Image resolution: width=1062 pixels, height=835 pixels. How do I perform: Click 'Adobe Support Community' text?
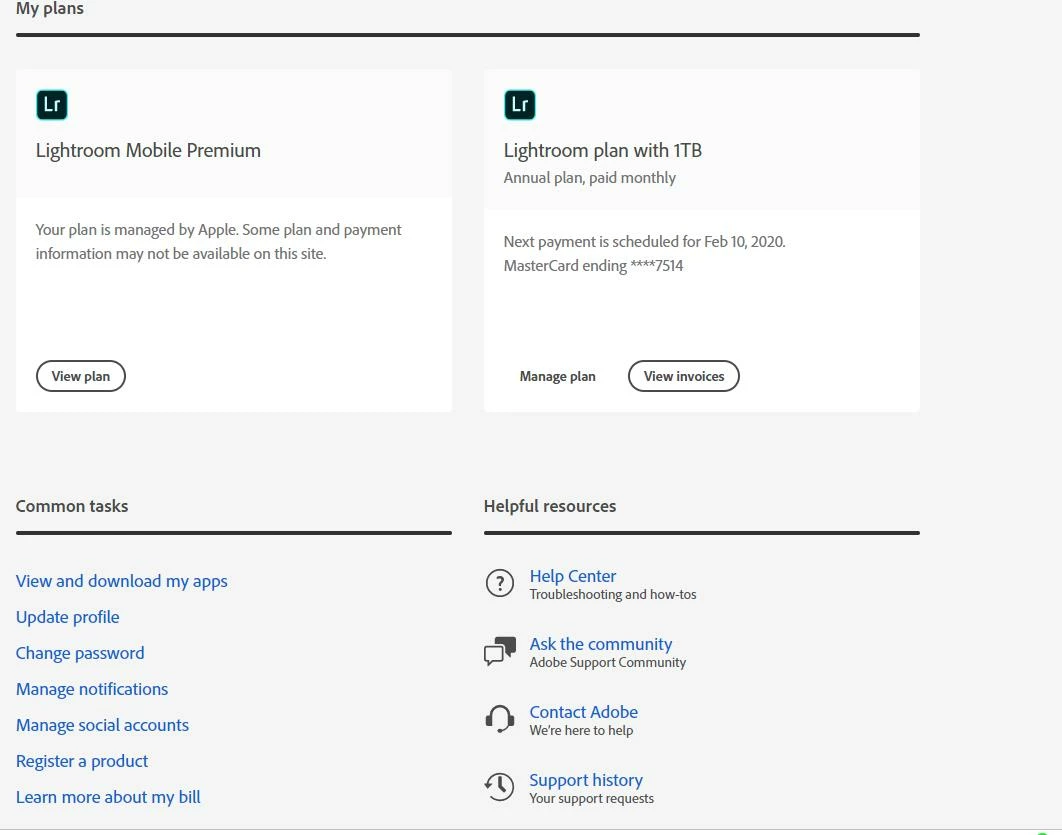click(x=608, y=662)
